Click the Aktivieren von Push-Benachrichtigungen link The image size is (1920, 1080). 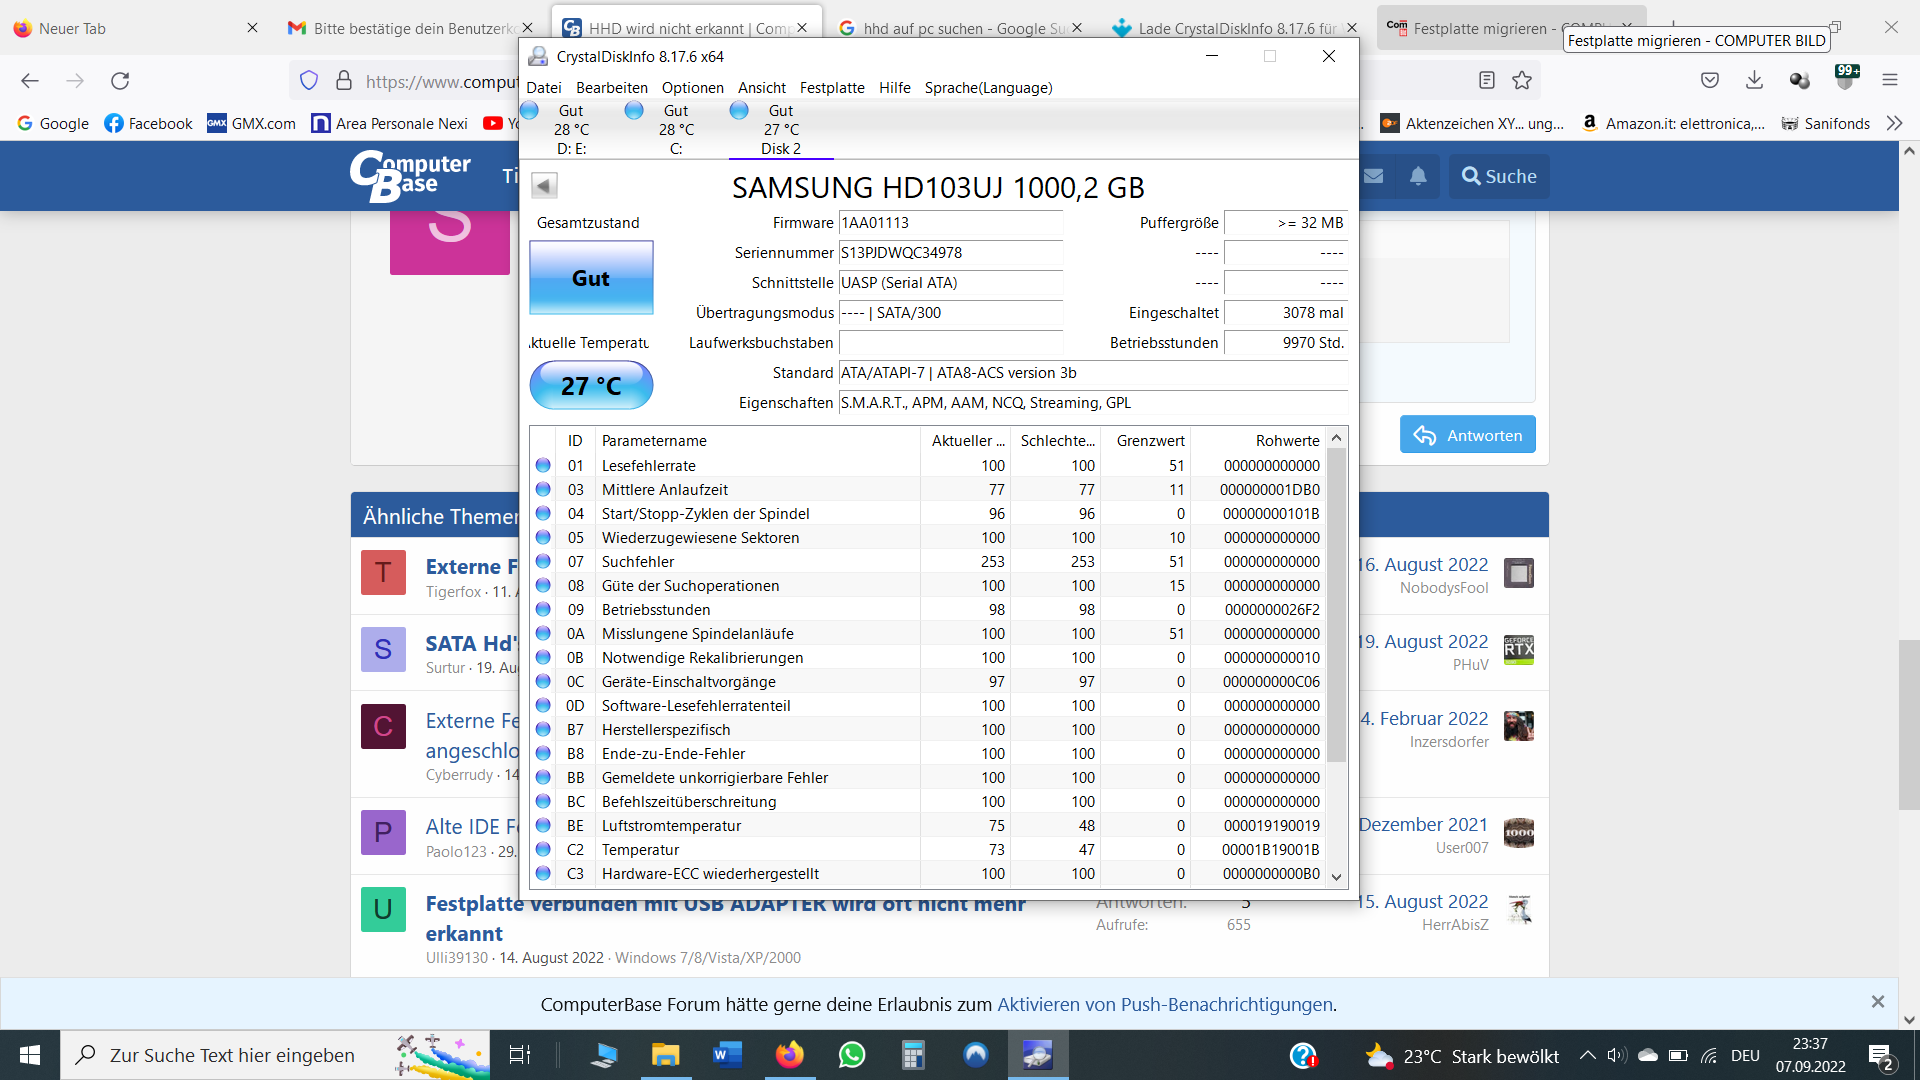click(x=1166, y=1004)
